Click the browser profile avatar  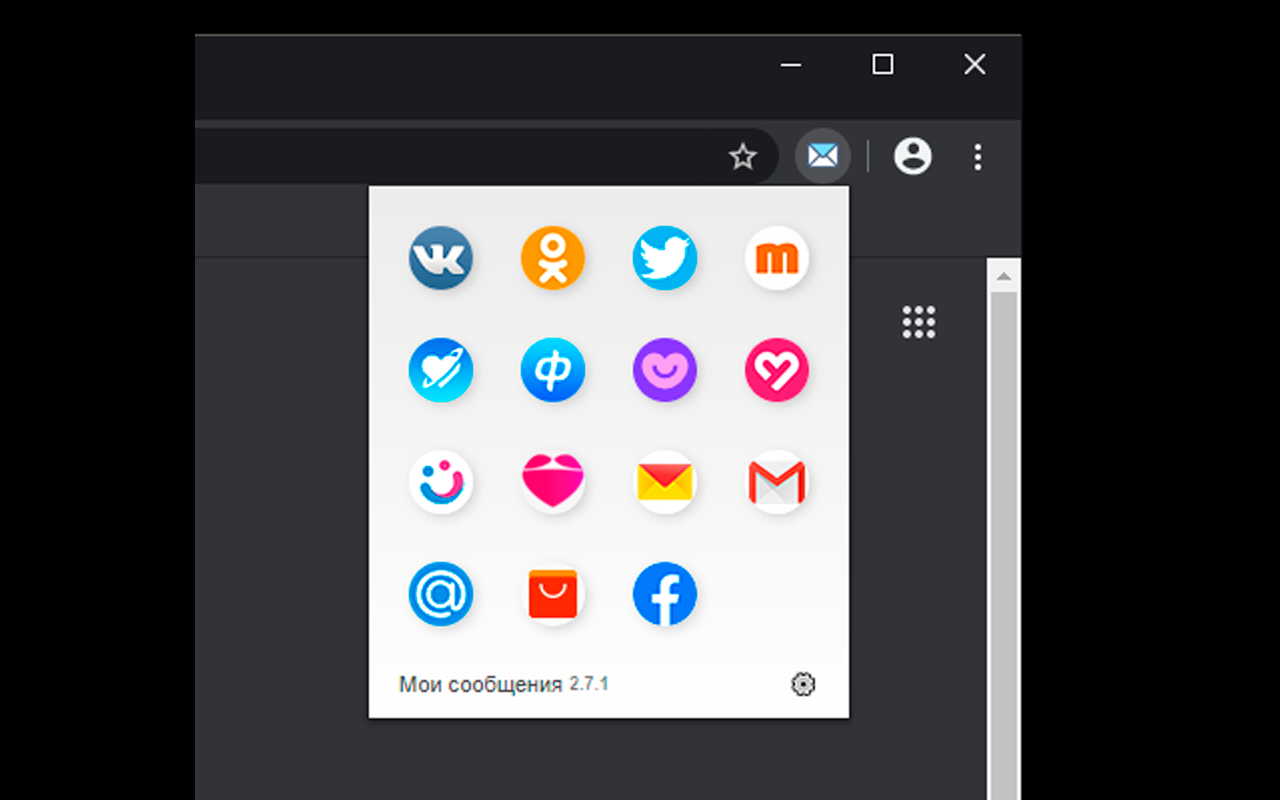point(912,156)
